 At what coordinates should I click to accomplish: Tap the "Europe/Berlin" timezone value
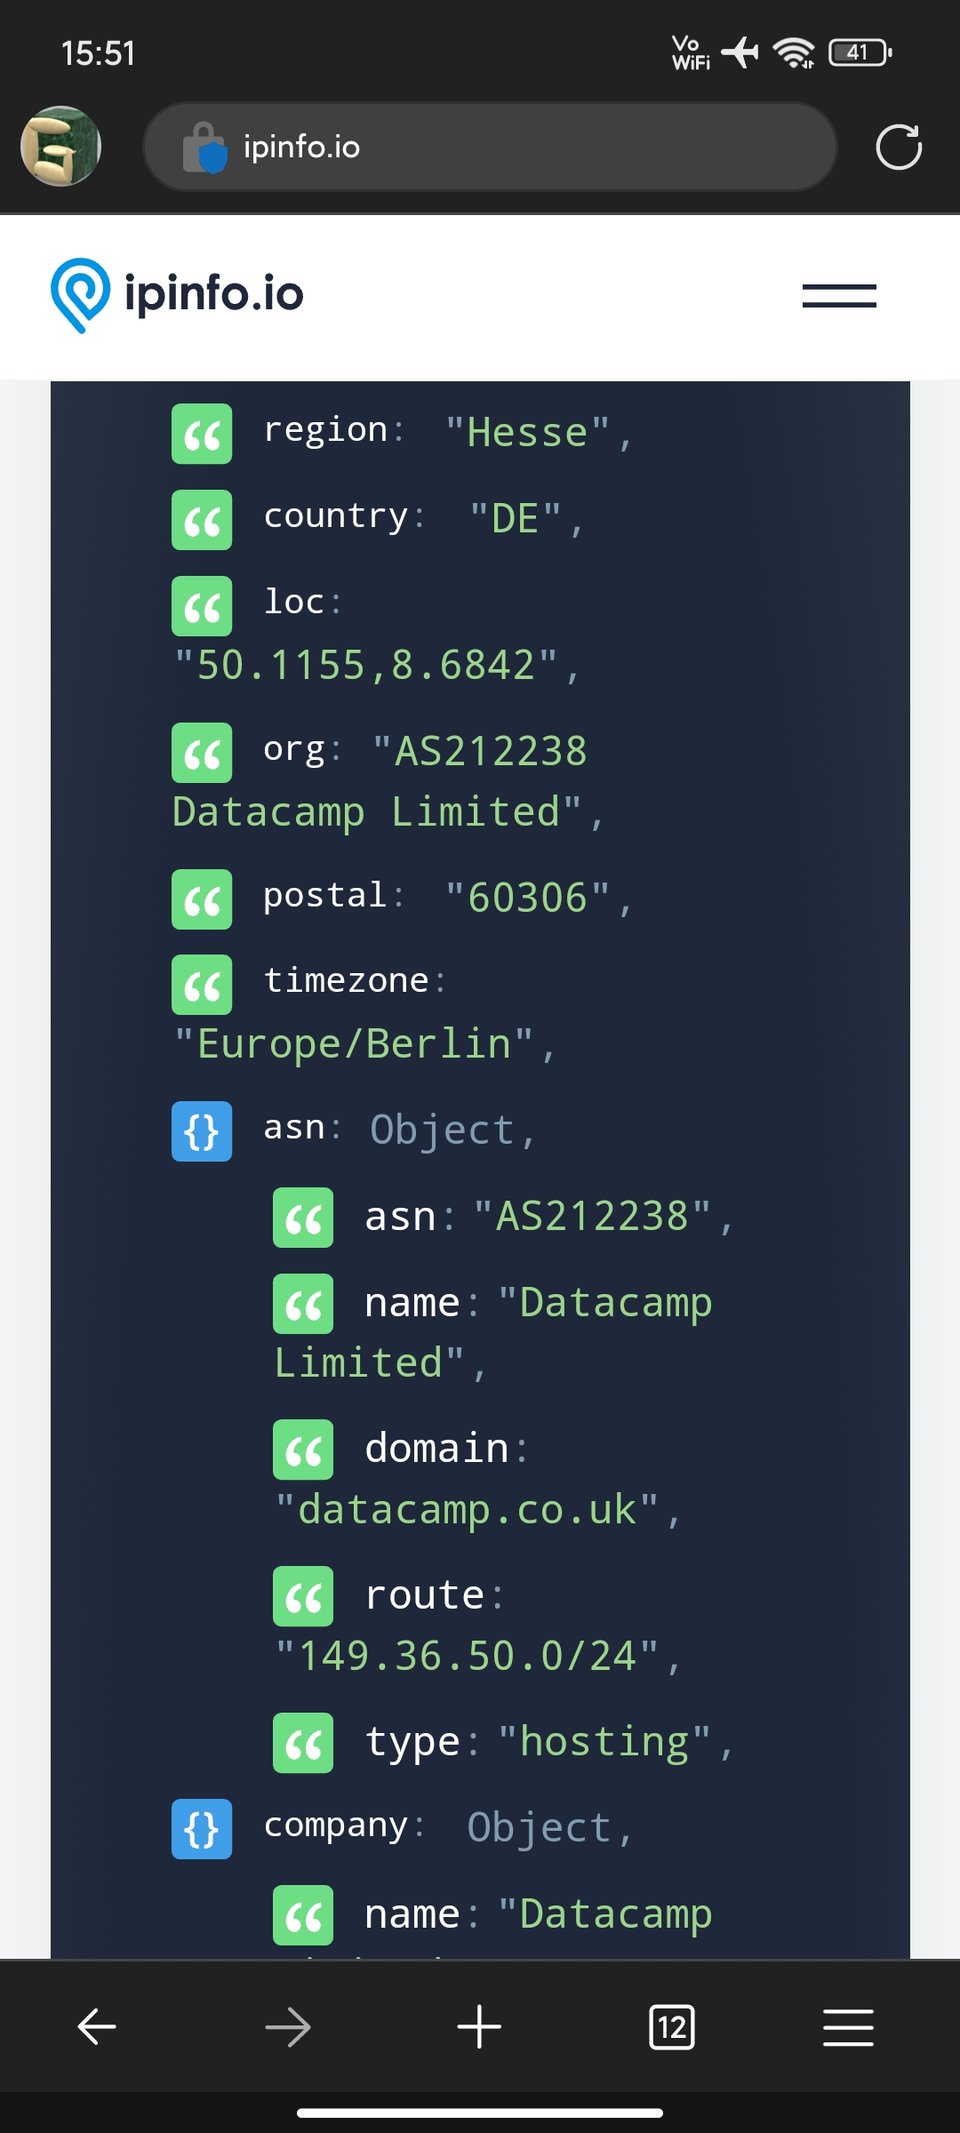pos(355,1044)
